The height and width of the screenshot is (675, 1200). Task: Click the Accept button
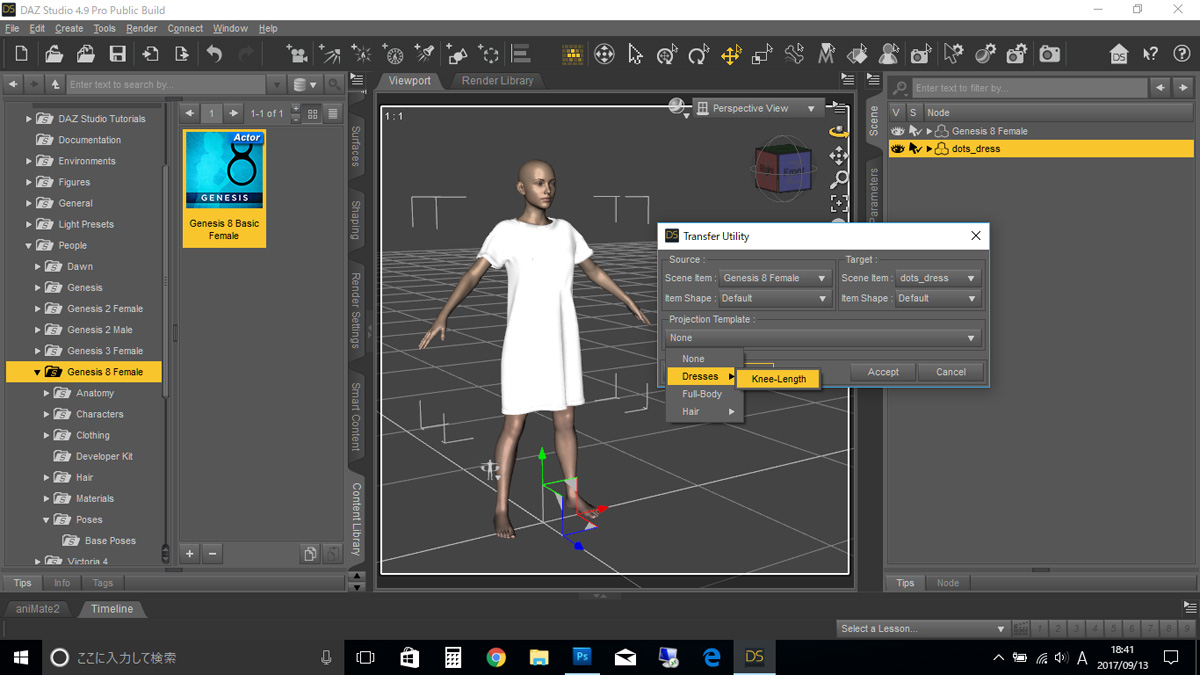[x=883, y=372]
